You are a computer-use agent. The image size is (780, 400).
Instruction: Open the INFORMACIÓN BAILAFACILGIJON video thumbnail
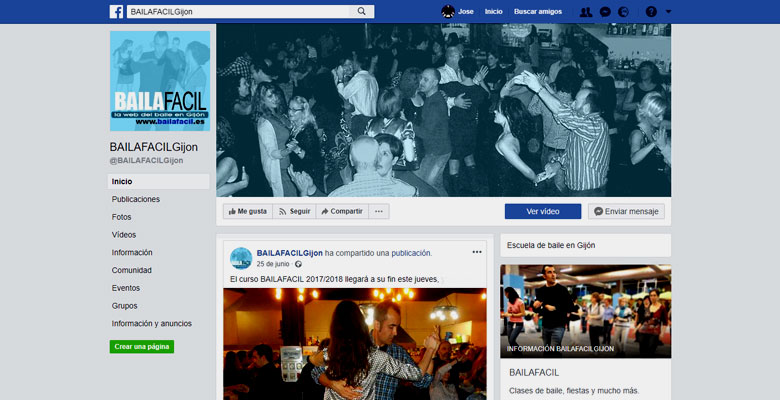click(585, 311)
